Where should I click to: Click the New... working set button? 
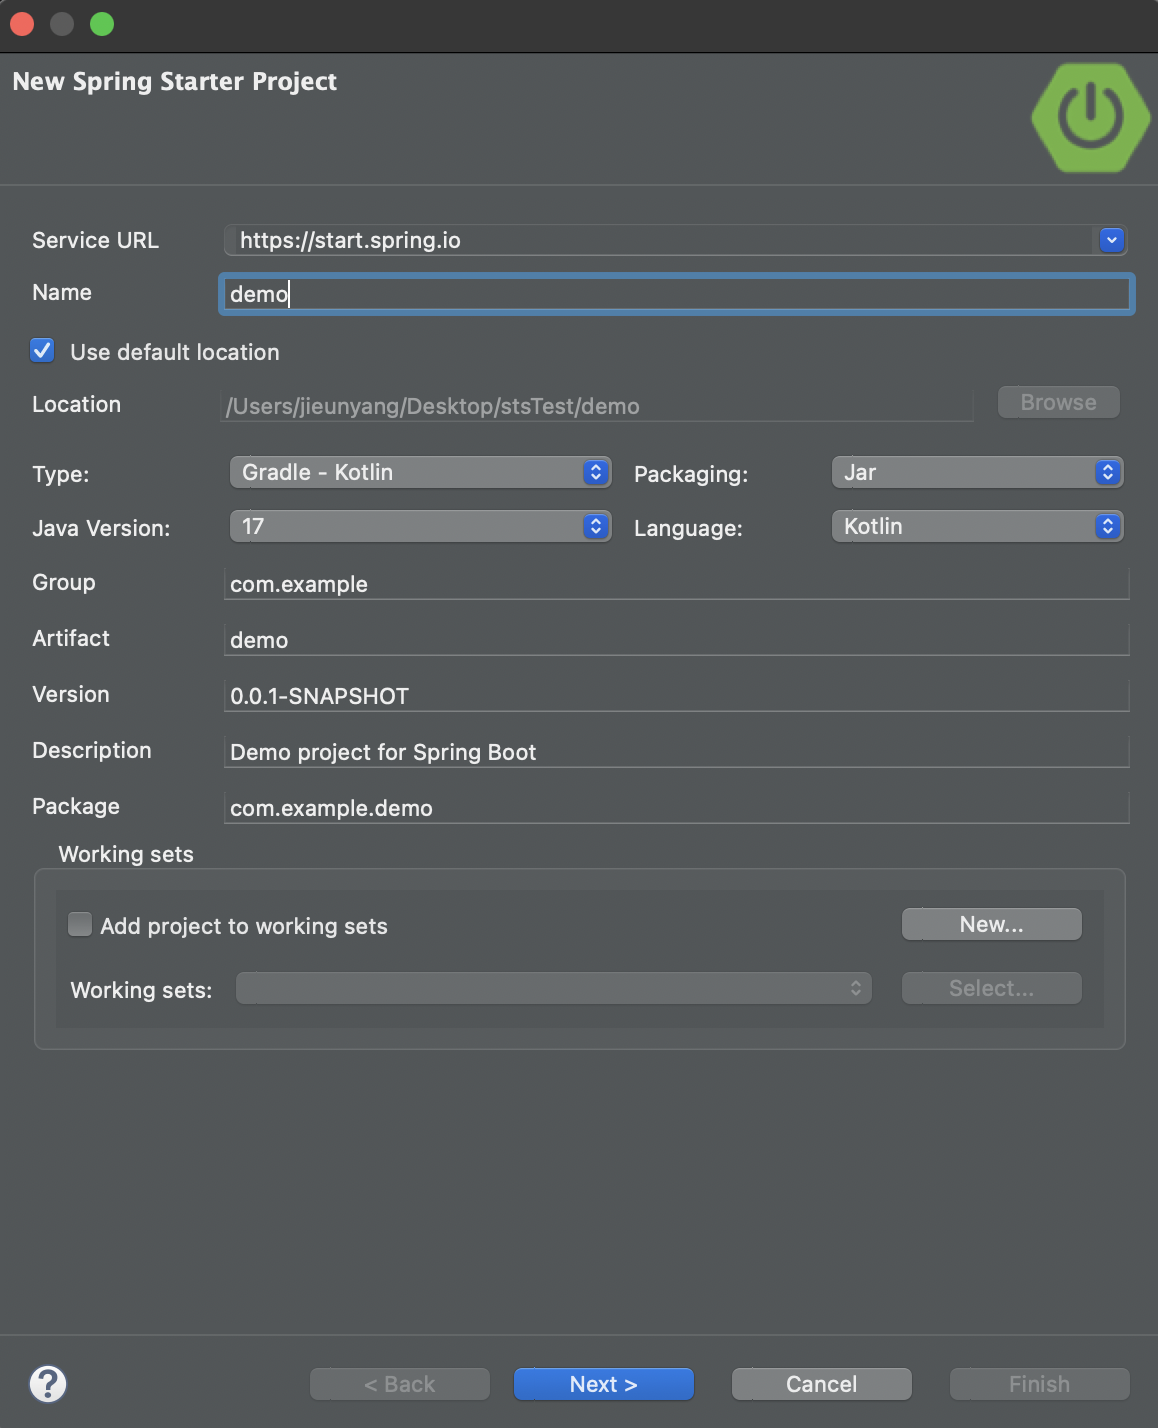pos(992,924)
